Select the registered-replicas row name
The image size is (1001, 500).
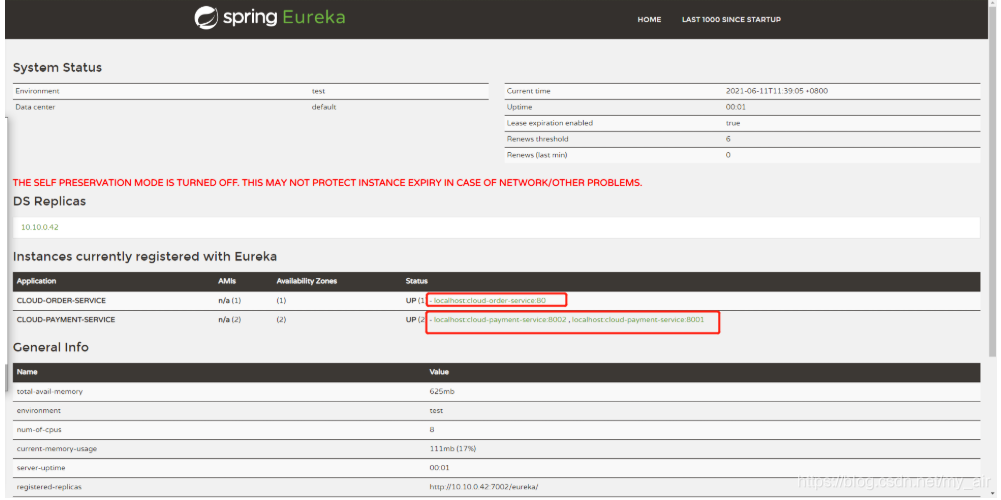coord(49,487)
